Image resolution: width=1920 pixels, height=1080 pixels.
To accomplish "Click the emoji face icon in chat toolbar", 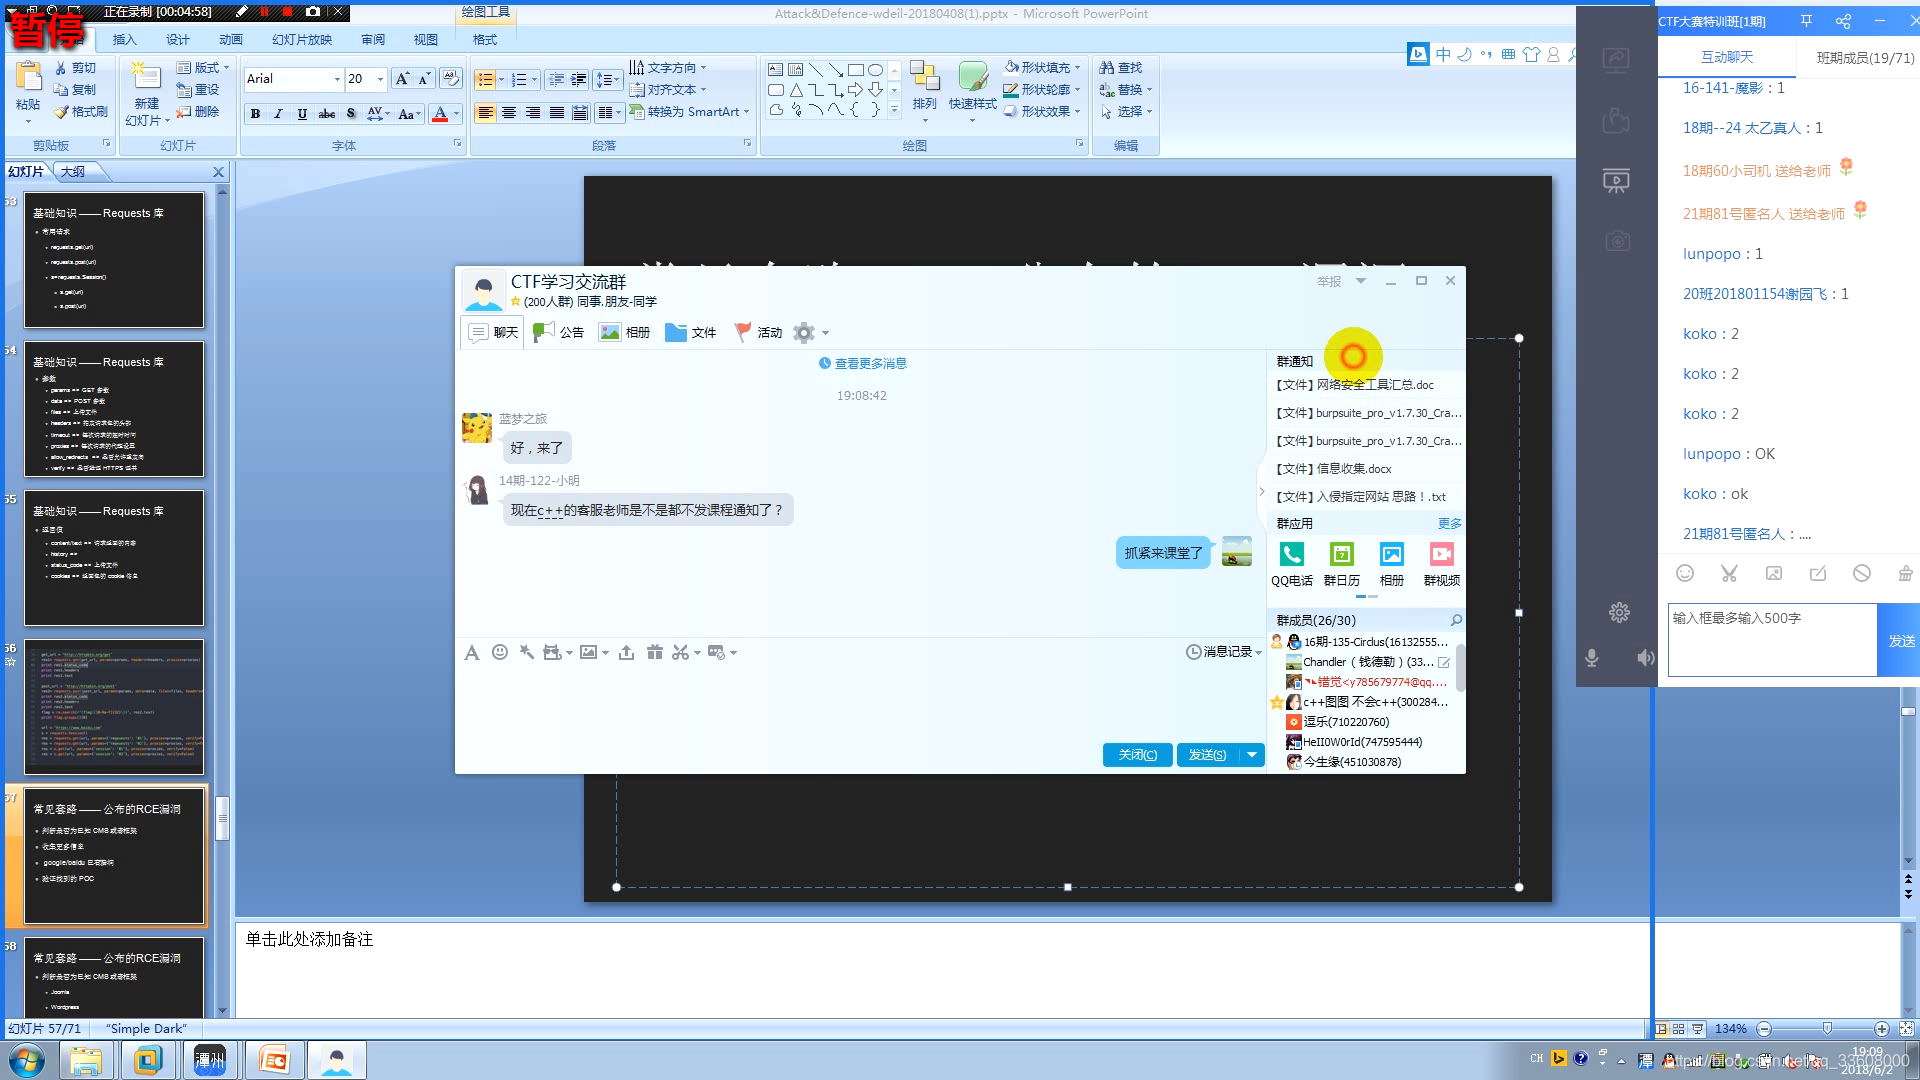I will tap(500, 652).
